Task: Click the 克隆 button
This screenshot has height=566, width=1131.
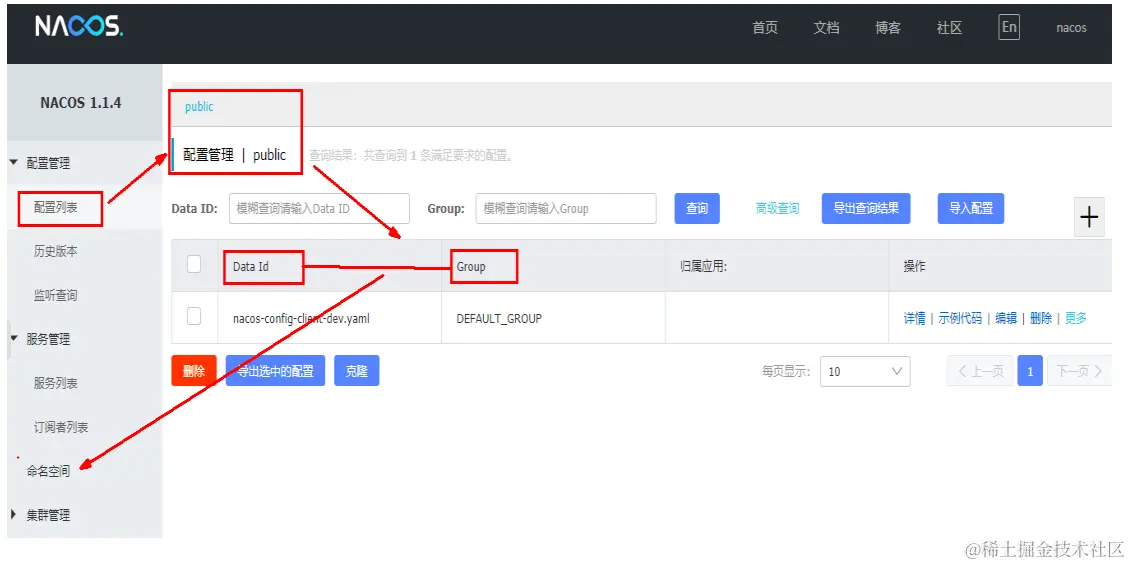Action: click(x=356, y=371)
